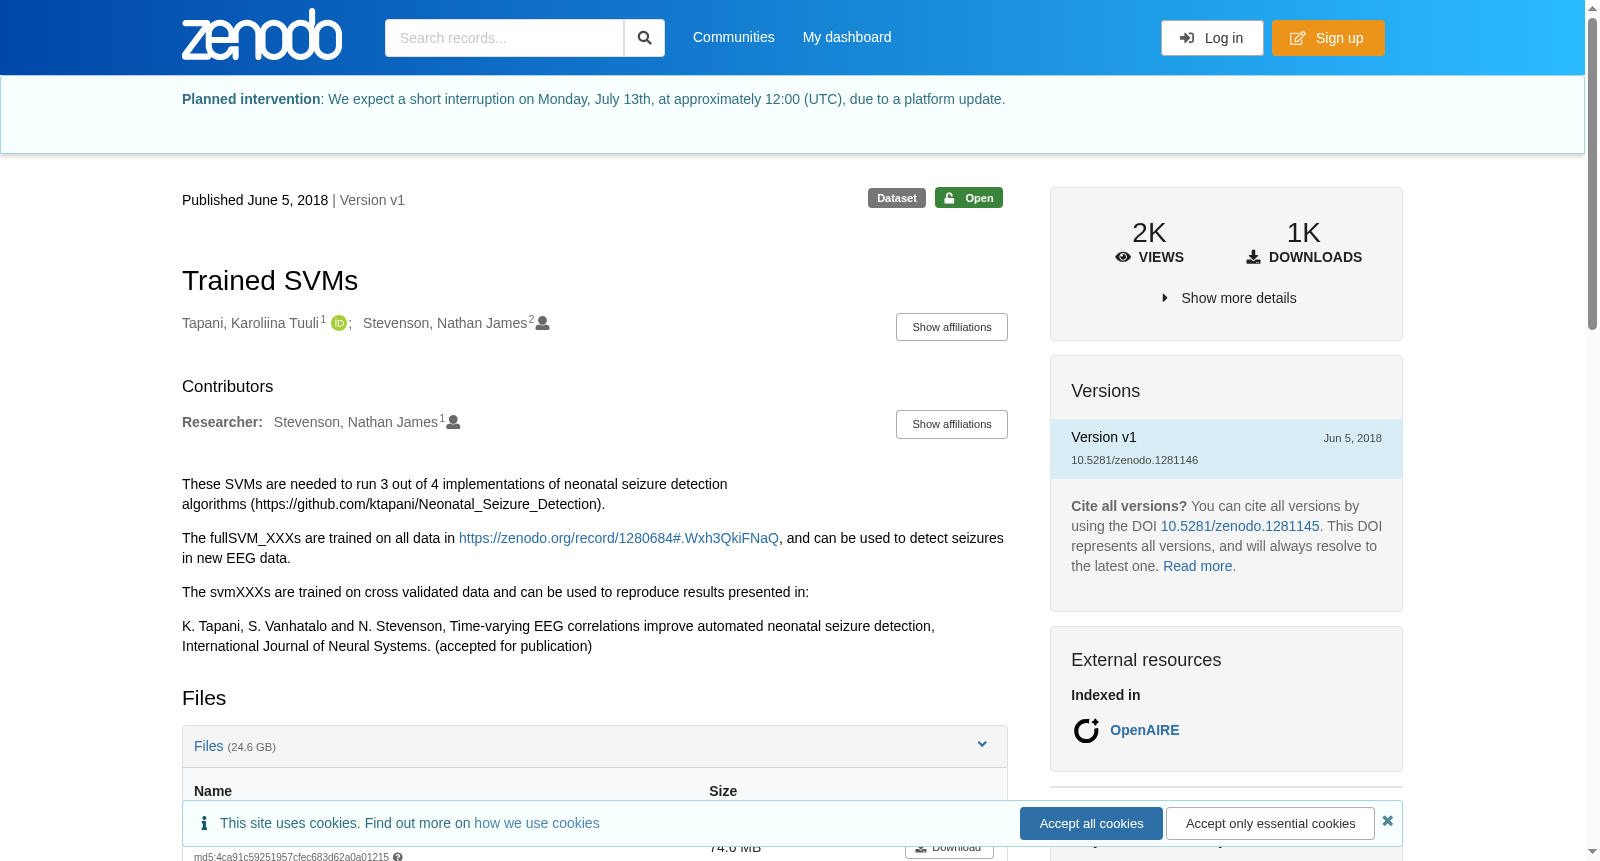Focus the Search records field
The image size is (1600, 861).
tap(504, 38)
